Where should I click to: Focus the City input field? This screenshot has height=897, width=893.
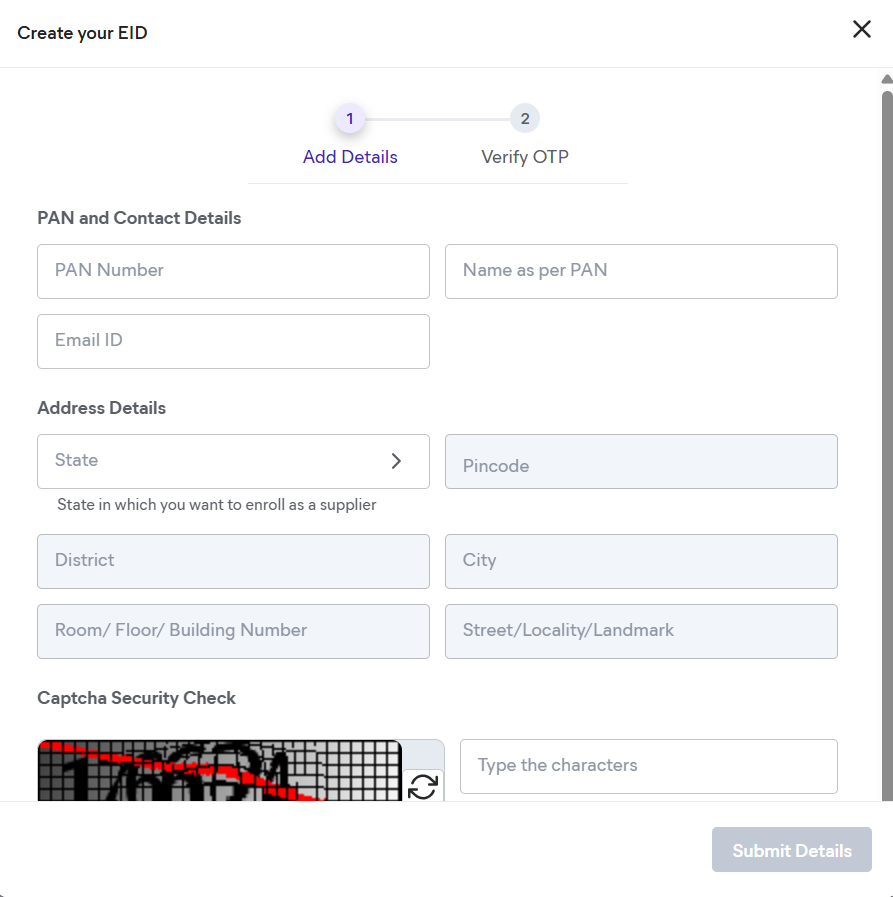[x=641, y=561]
